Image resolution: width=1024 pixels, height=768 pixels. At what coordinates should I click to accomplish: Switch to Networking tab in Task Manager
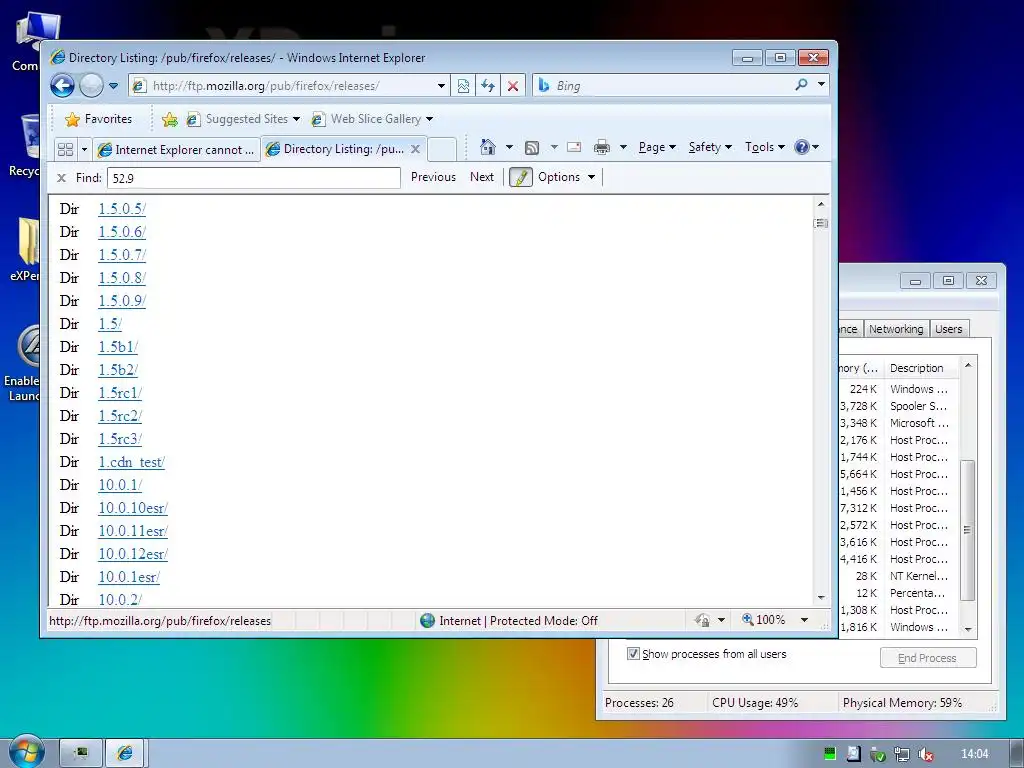(x=896, y=329)
